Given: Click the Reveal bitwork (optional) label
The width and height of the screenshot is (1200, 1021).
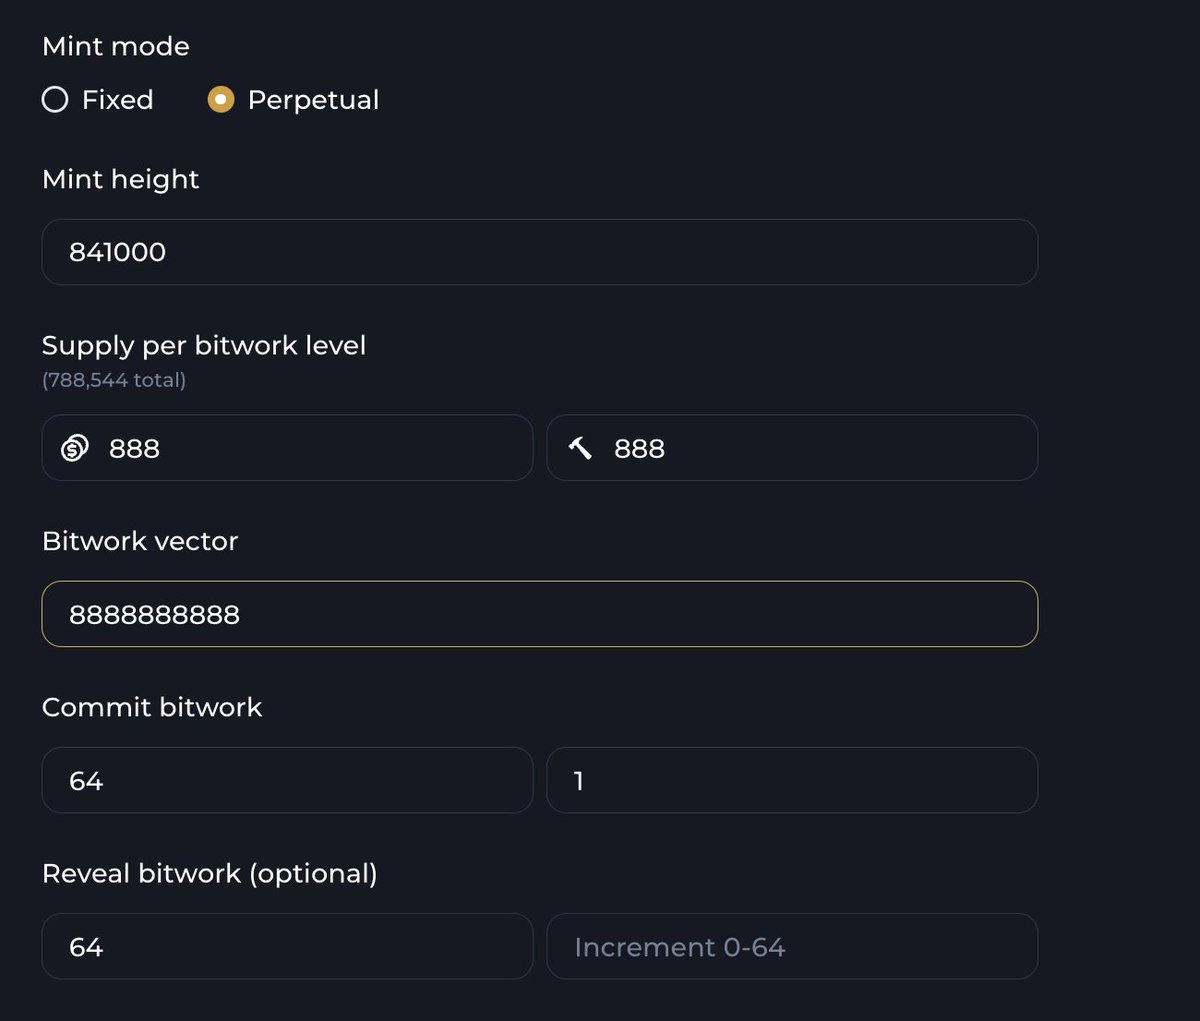Looking at the screenshot, I should (x=210, y=874).
